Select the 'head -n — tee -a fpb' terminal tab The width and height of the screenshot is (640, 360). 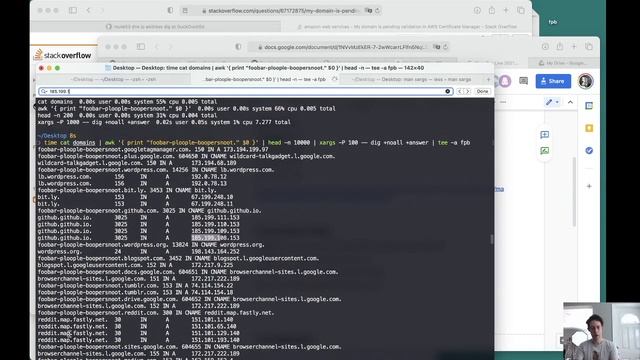(265, 79)
